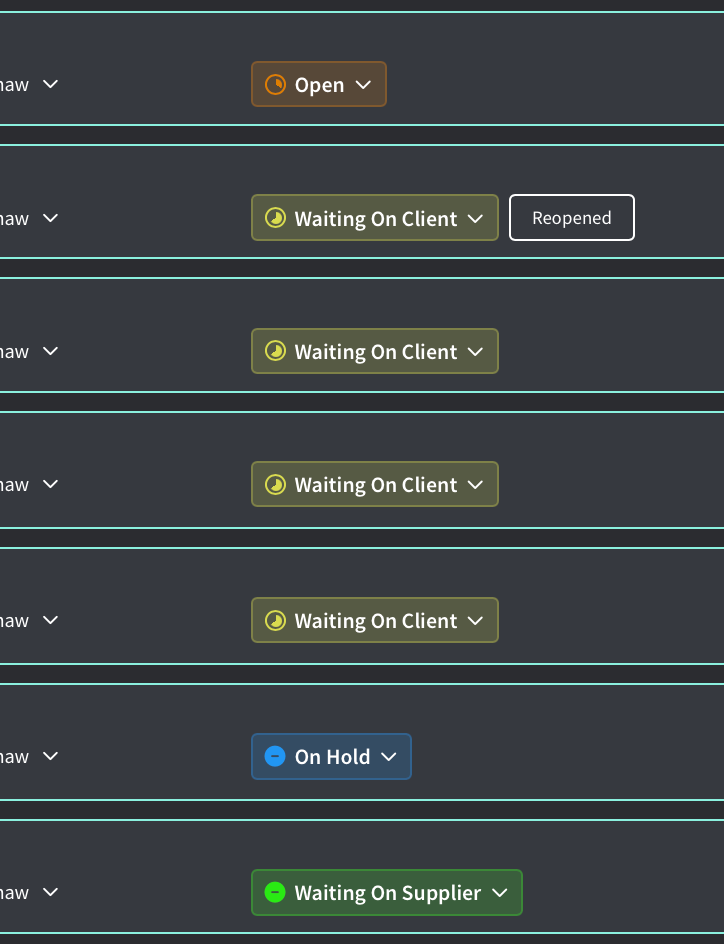The height and width of the screenshot is (944, 724).
Task: Click the On Hold status label
Action: 332,757
